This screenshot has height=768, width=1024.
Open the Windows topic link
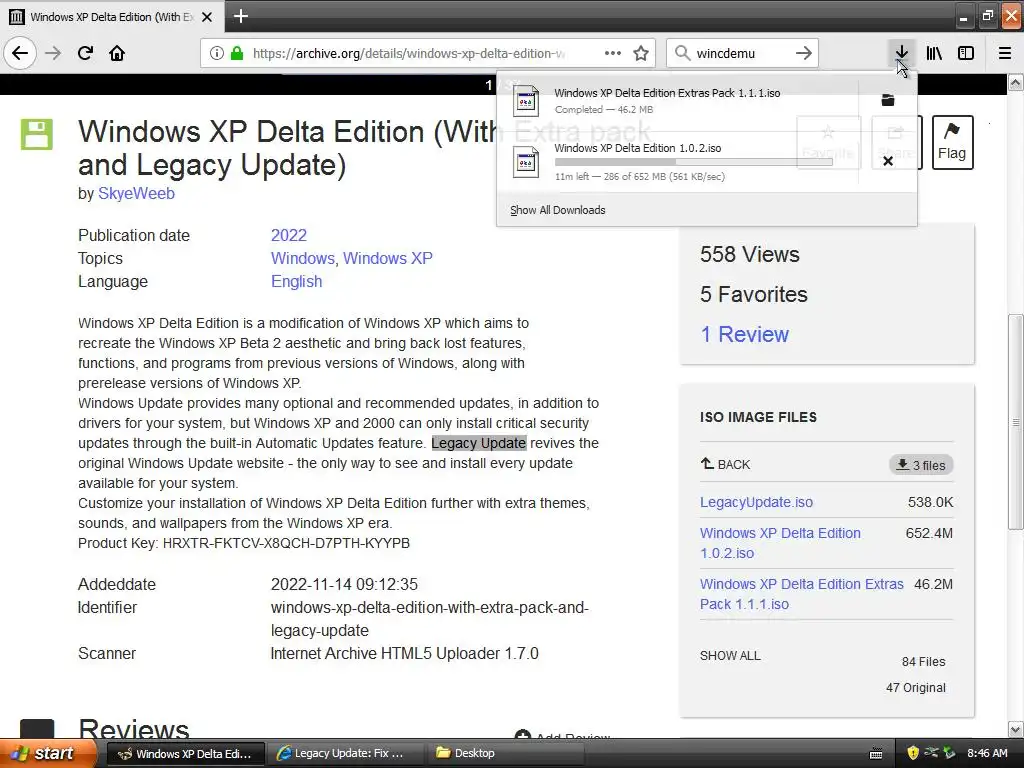[302, 258]
